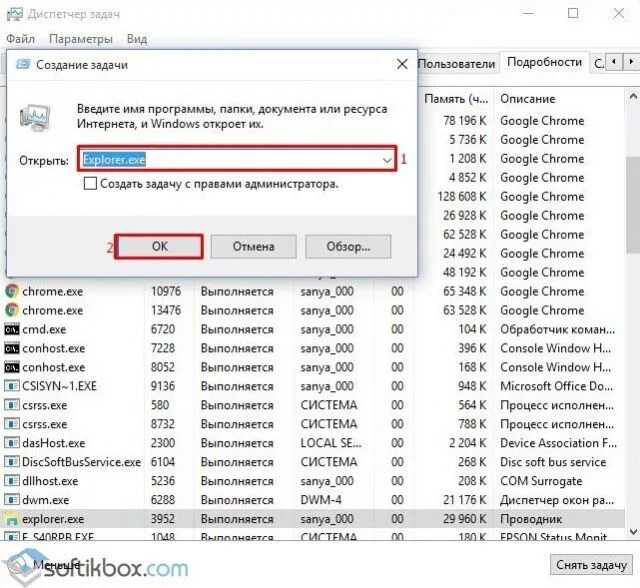This screenshot has width=640, height=588.
Task: Switch to the Пользователи tab
Action: pos(456,64)
